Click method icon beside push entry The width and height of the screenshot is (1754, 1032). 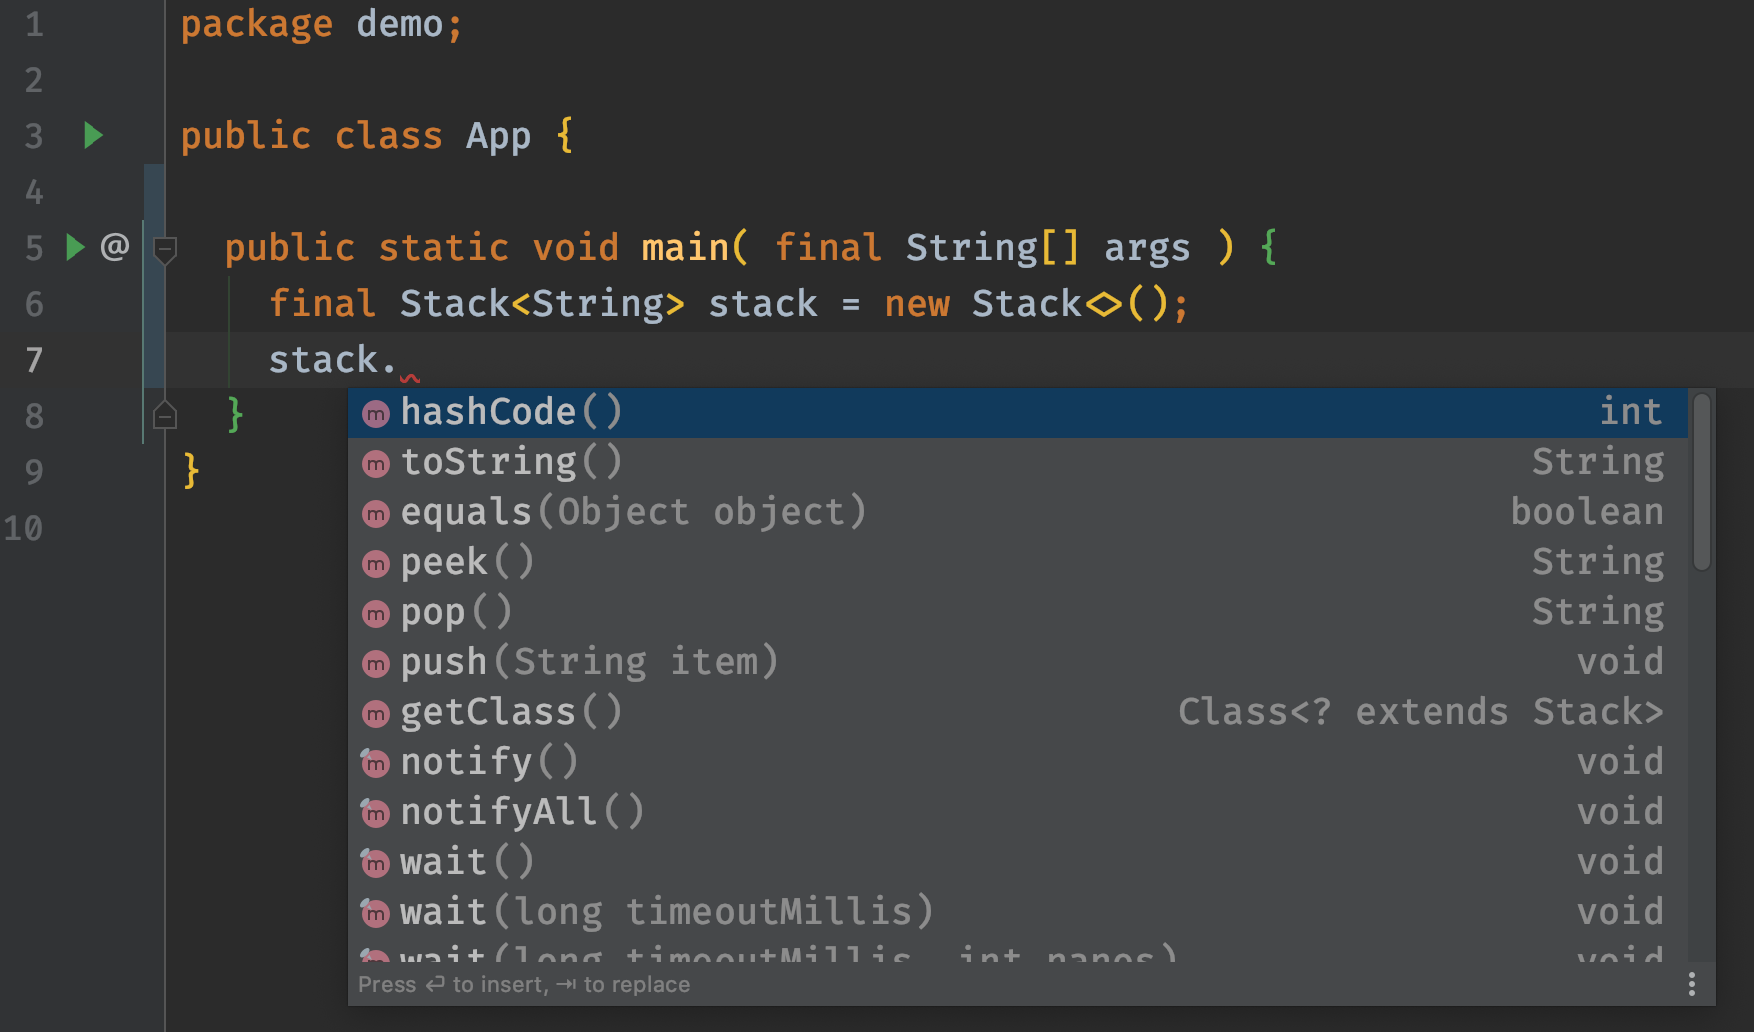tap(375, 664)
